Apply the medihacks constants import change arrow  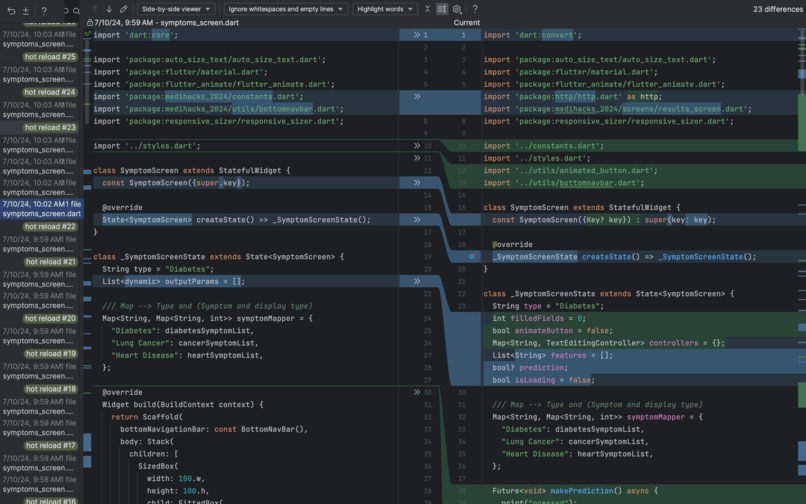[417, 96]
